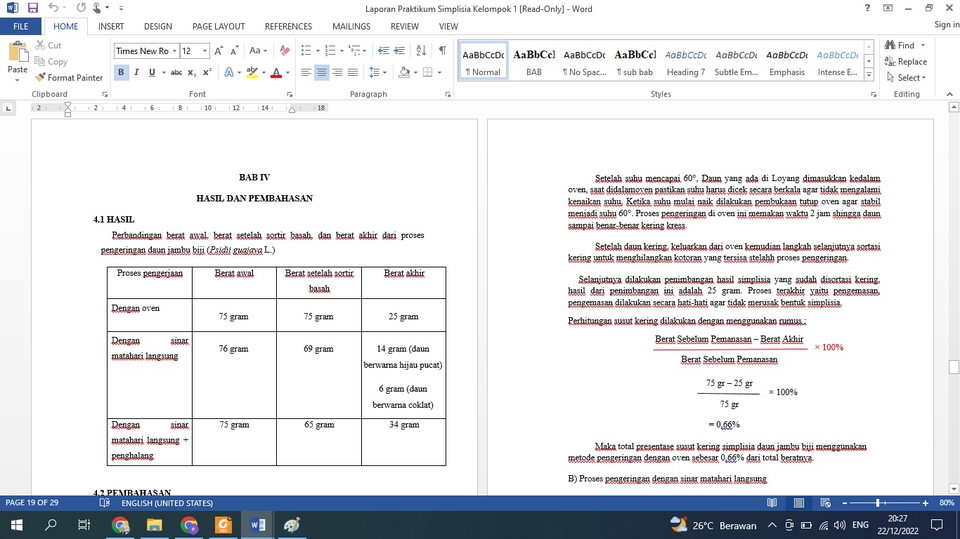Decrease paragraph indent
The image size is (960, 539).
pos(383,51)
